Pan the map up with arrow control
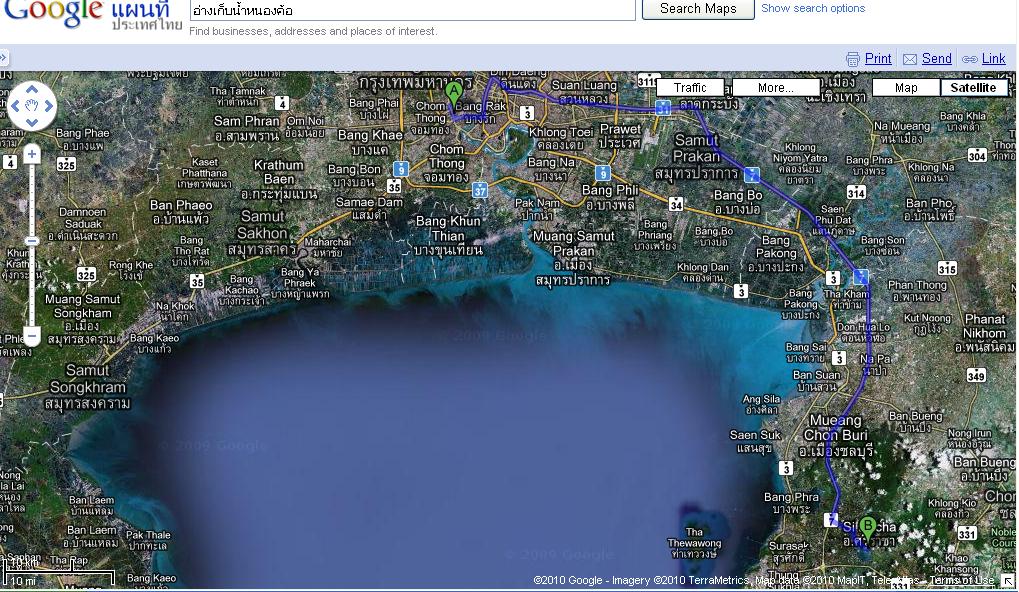 coord(32,88)
